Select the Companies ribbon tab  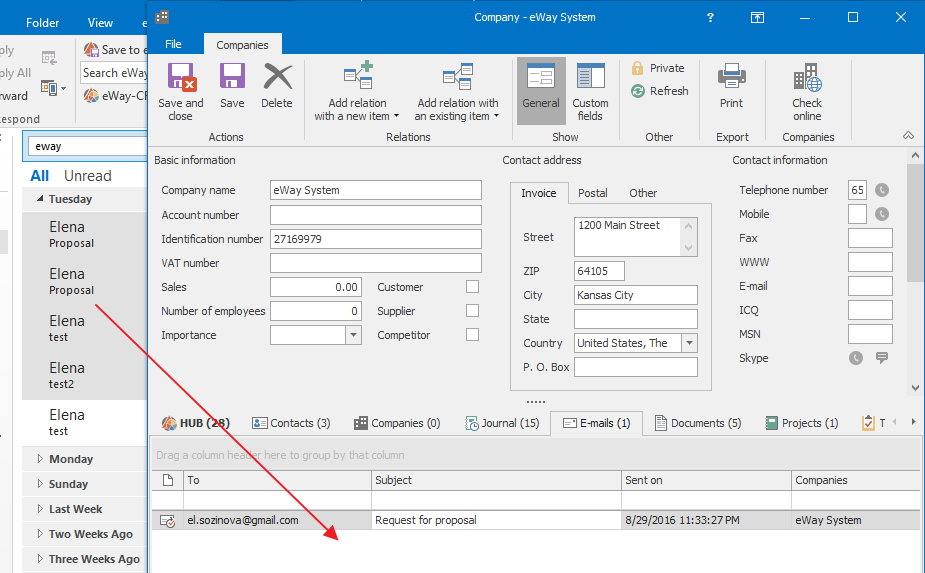tap(242, 45)
